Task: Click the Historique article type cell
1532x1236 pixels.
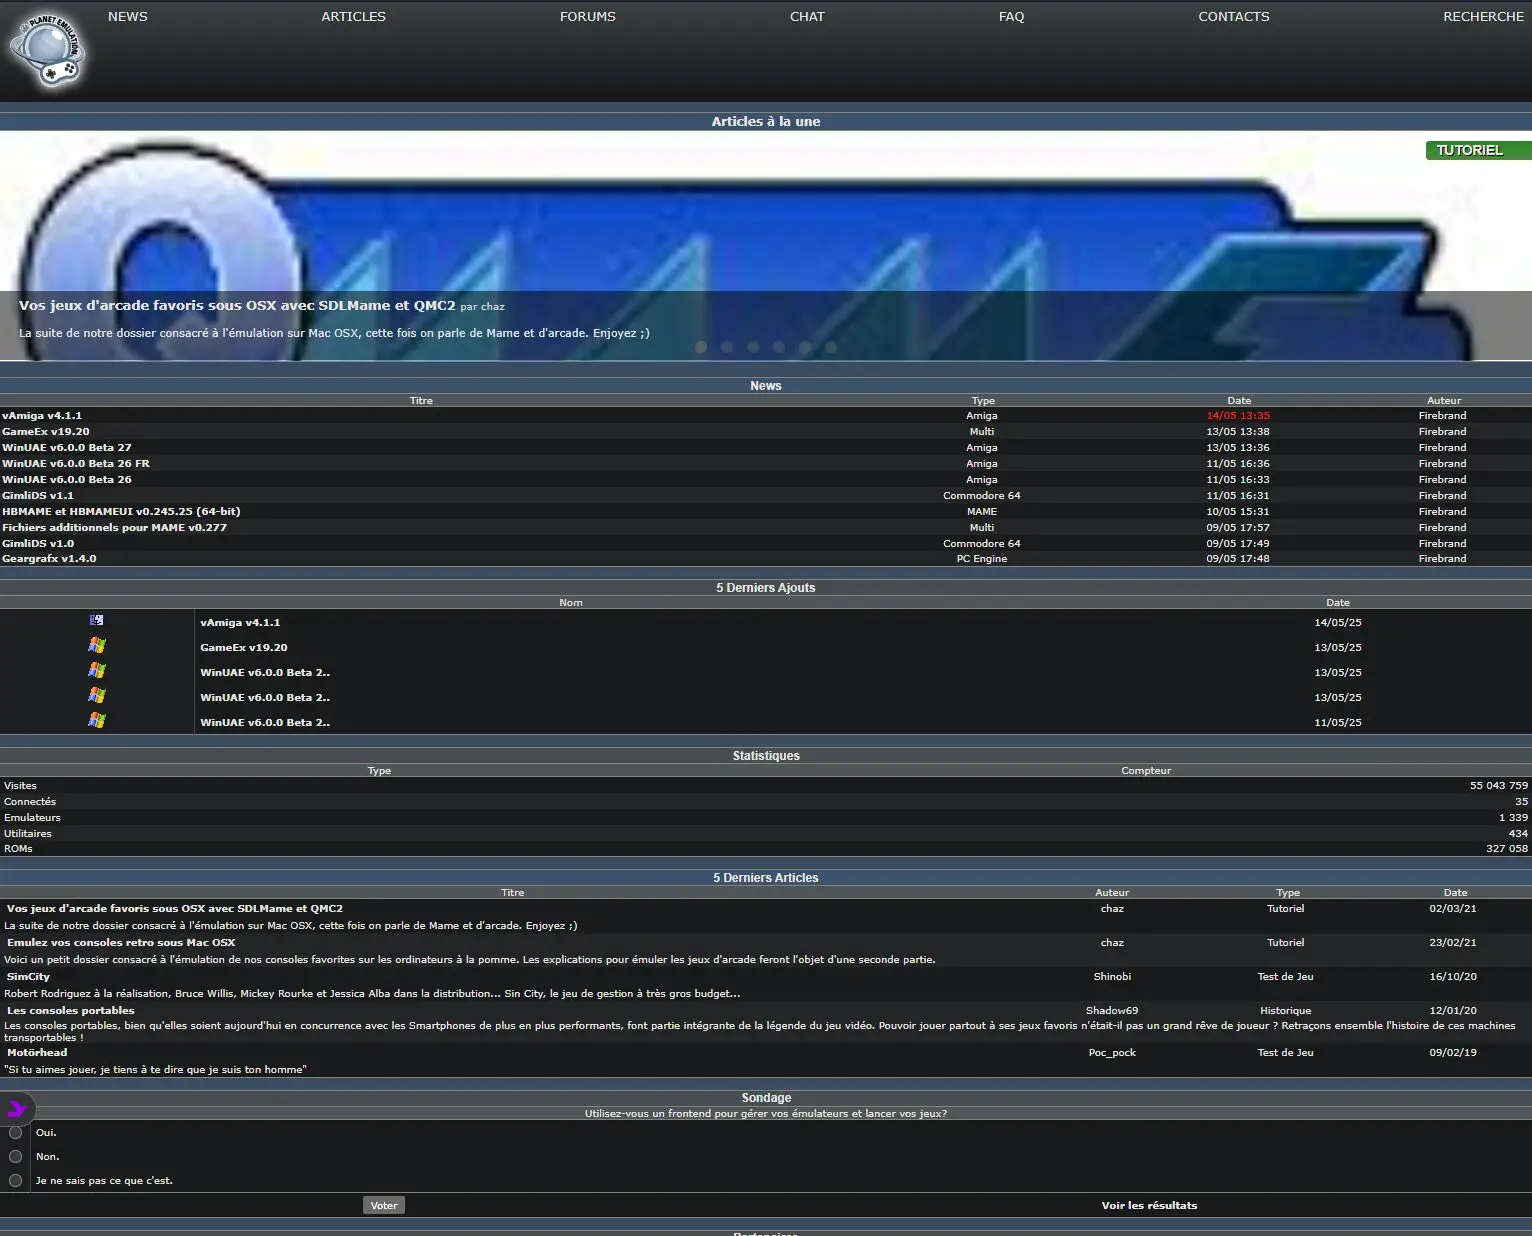Action: [1285, 1010]
